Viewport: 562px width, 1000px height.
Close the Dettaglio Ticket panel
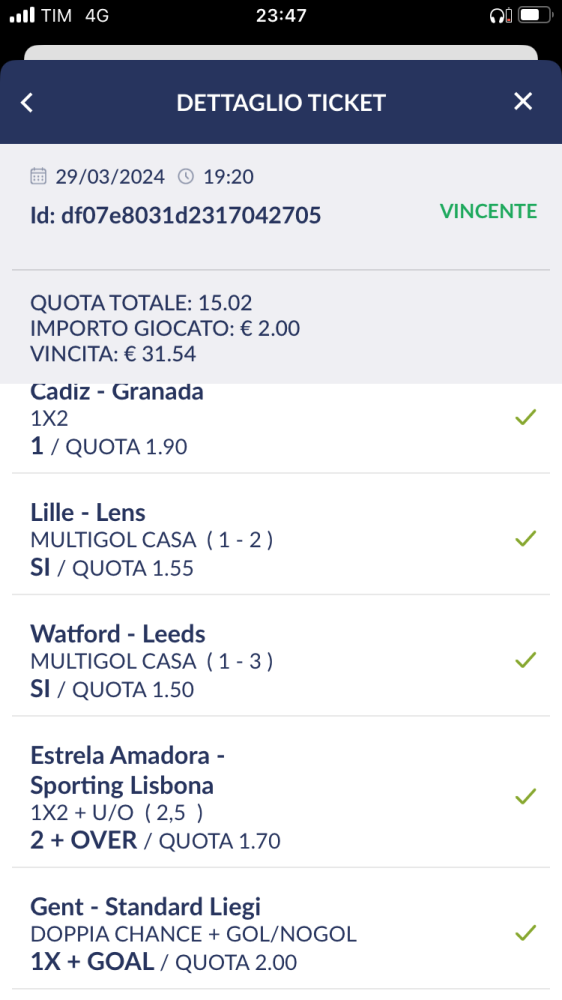[x=523, y=101]
